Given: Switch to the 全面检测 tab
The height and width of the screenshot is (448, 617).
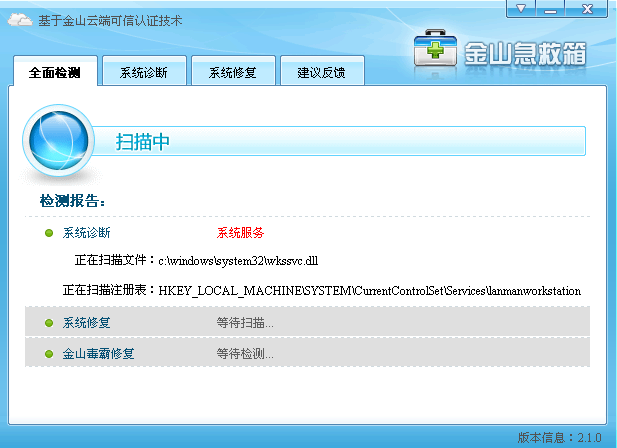Looking at the screenshot, I should (x=55, y=71).
